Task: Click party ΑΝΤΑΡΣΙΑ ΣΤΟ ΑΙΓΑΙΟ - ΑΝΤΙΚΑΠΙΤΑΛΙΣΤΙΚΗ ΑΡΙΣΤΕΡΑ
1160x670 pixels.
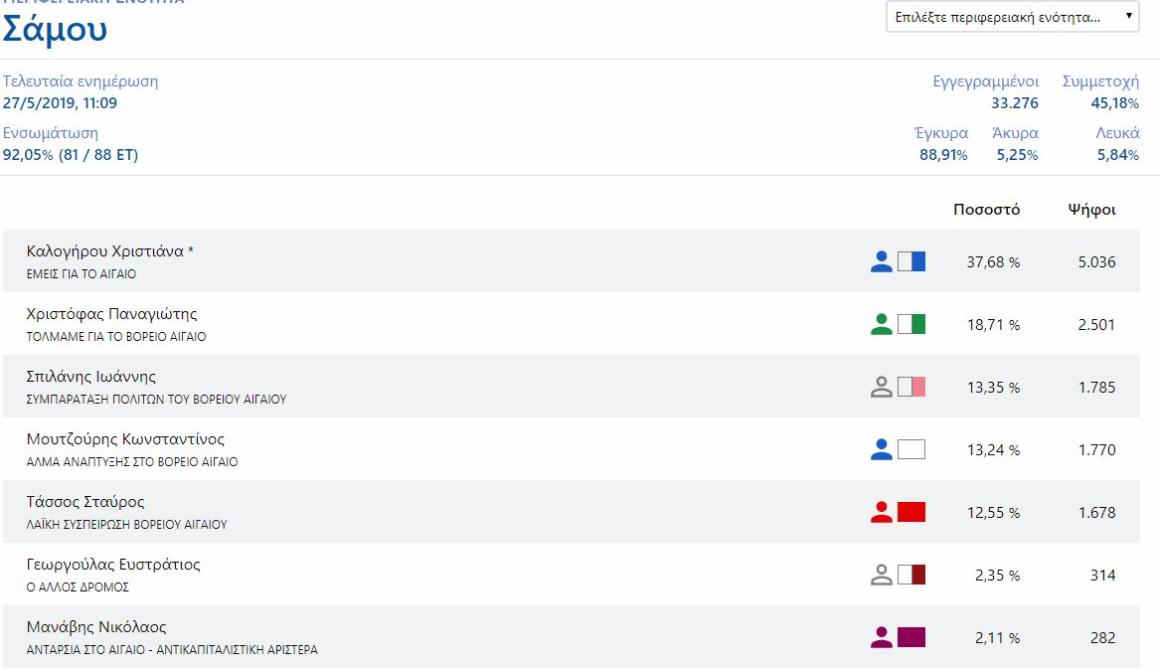Action: (x=172, y=650)
